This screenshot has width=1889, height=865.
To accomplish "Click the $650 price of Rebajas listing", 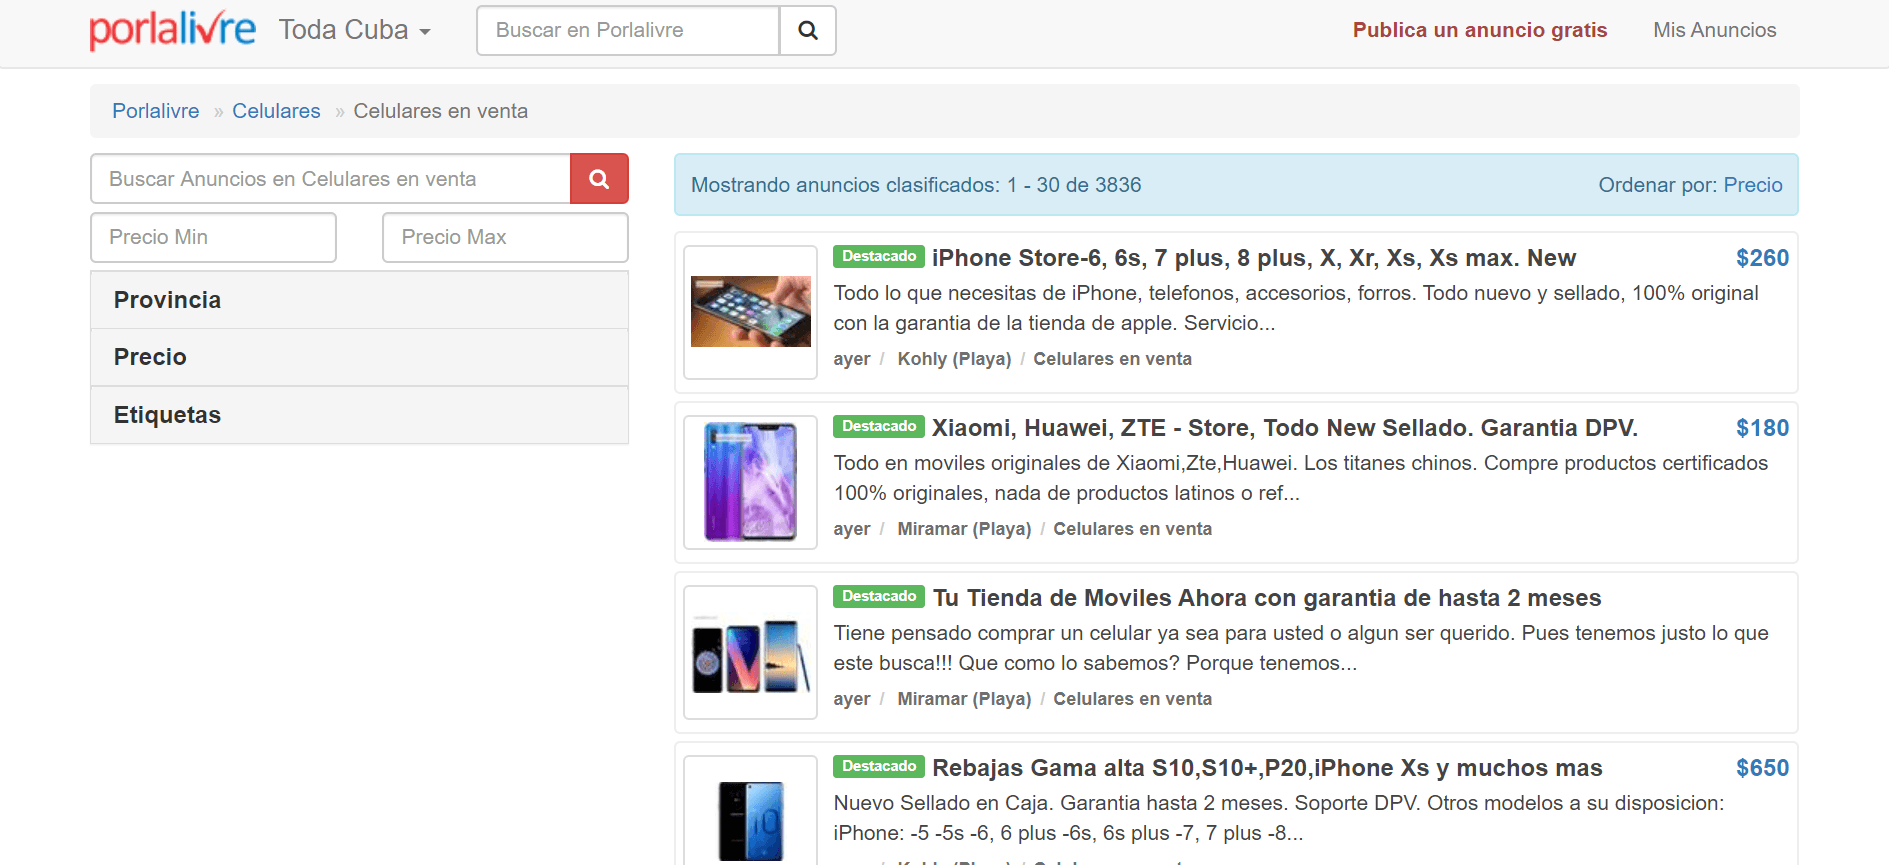I will click(1762, 768).
